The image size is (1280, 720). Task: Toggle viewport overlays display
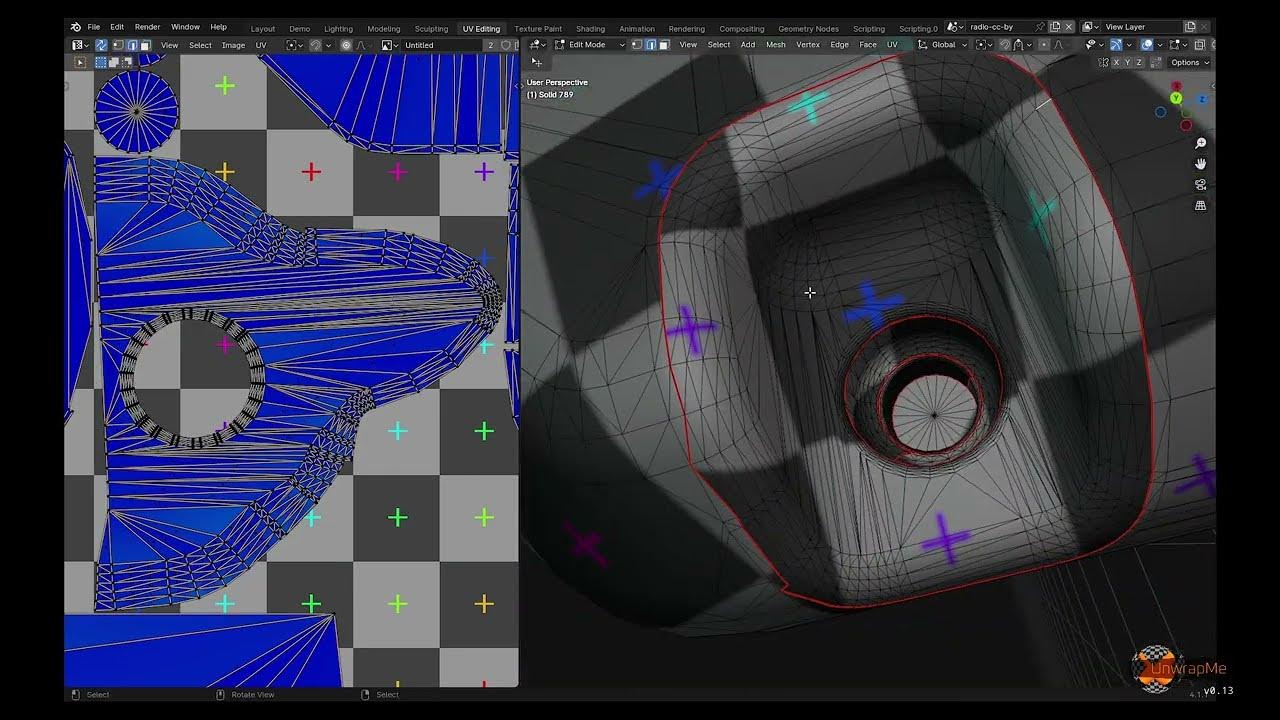click(x=1147, y=45)
